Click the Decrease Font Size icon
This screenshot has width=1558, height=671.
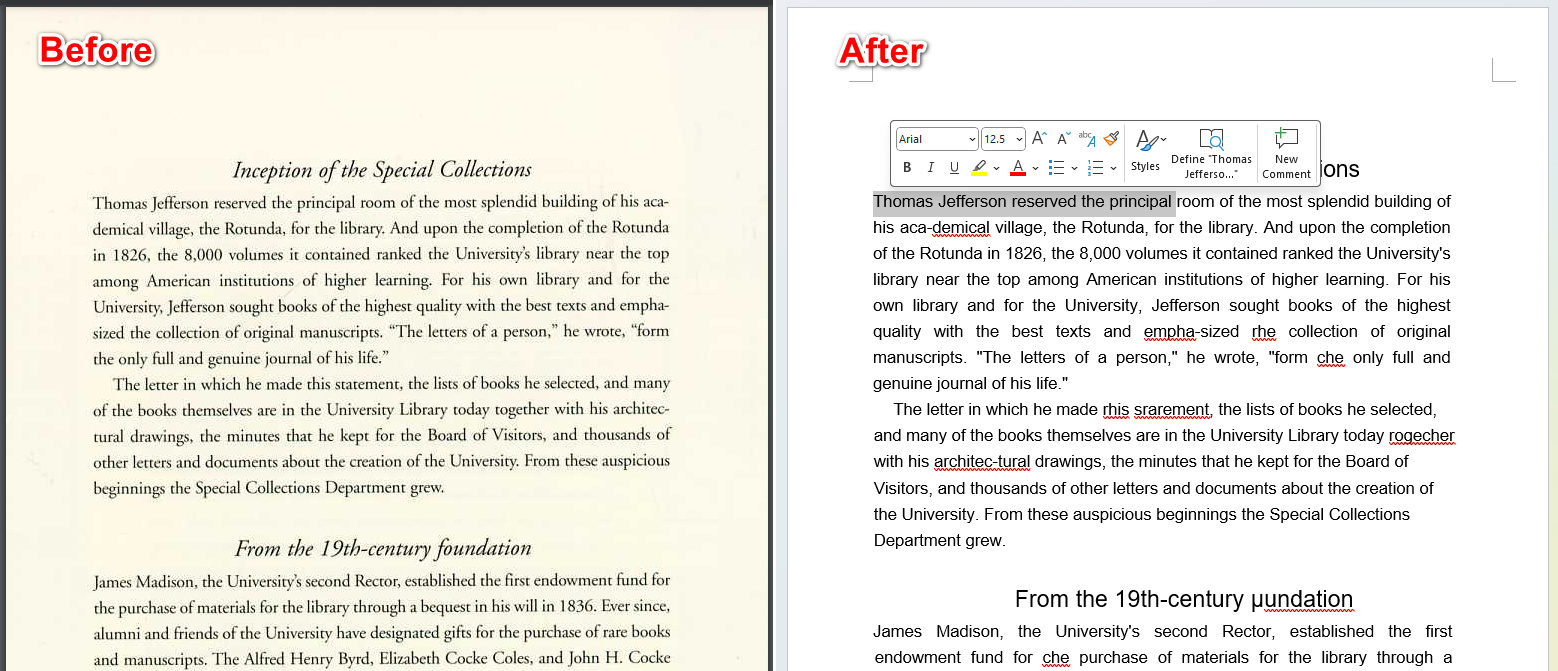click(x=1062, y=138)
